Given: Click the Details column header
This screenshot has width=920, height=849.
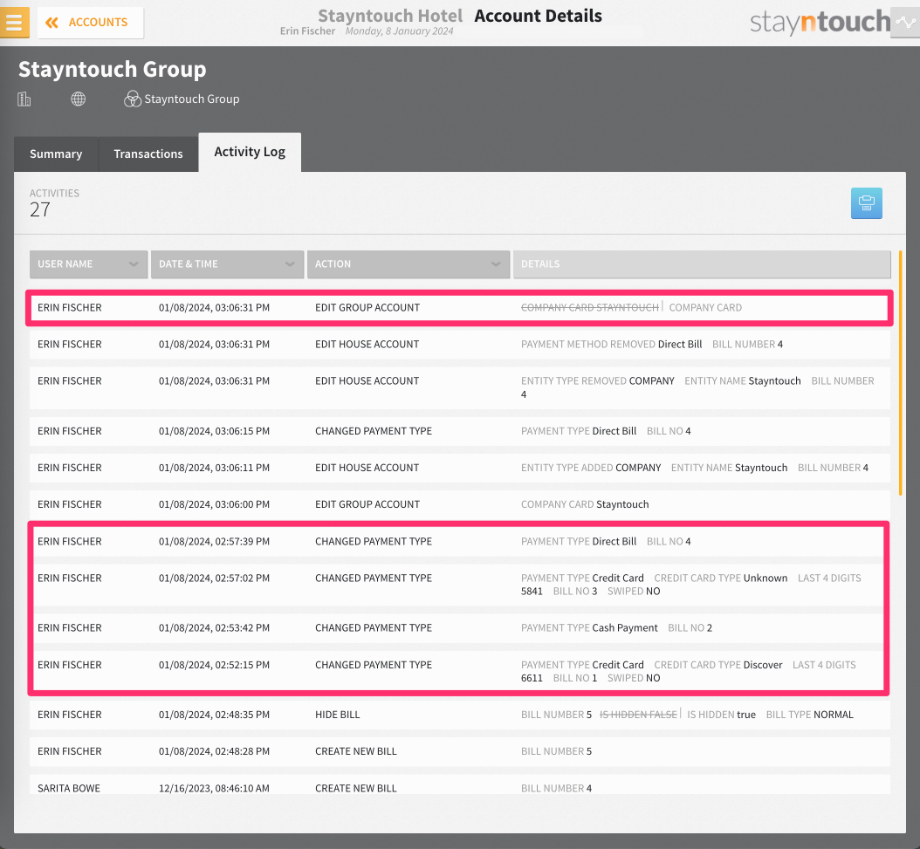Looking at the screenshot, I should 702,264.
